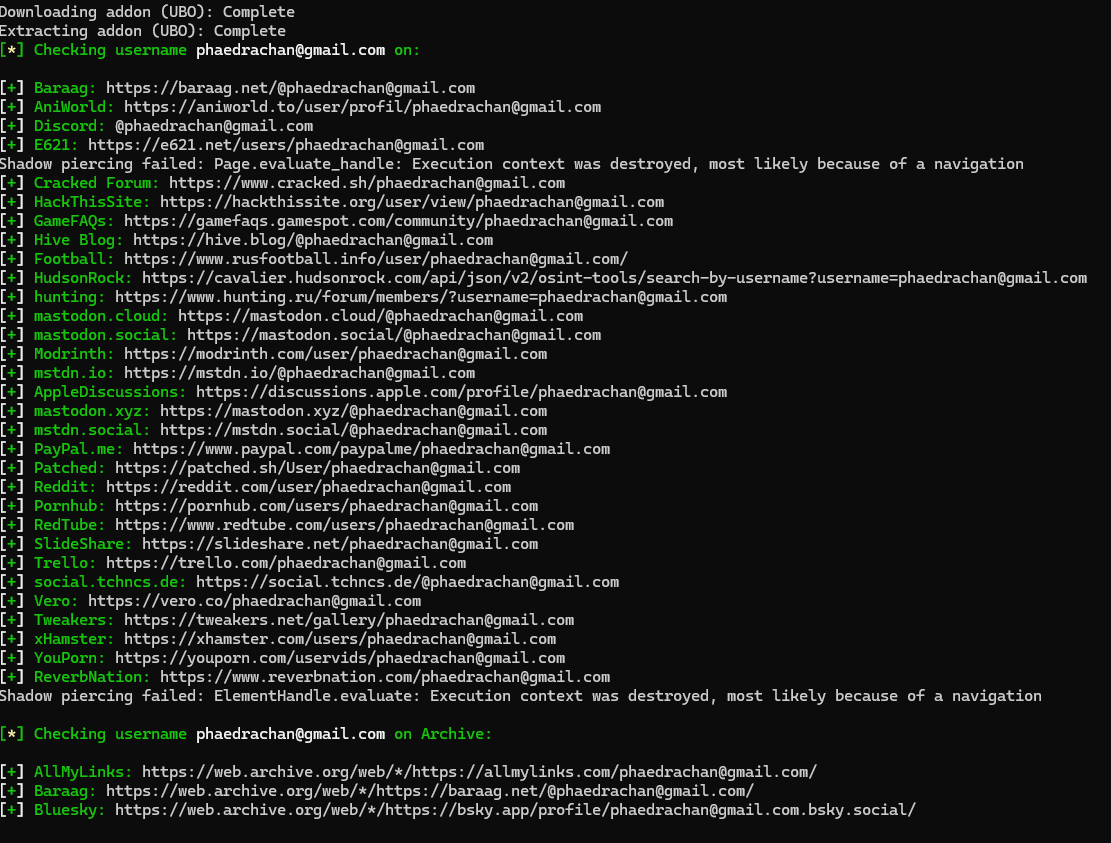Viewport: 1111px width, 843px height.
Task: Click the green 'Modrinth:' label
Action: click(74, 354)
